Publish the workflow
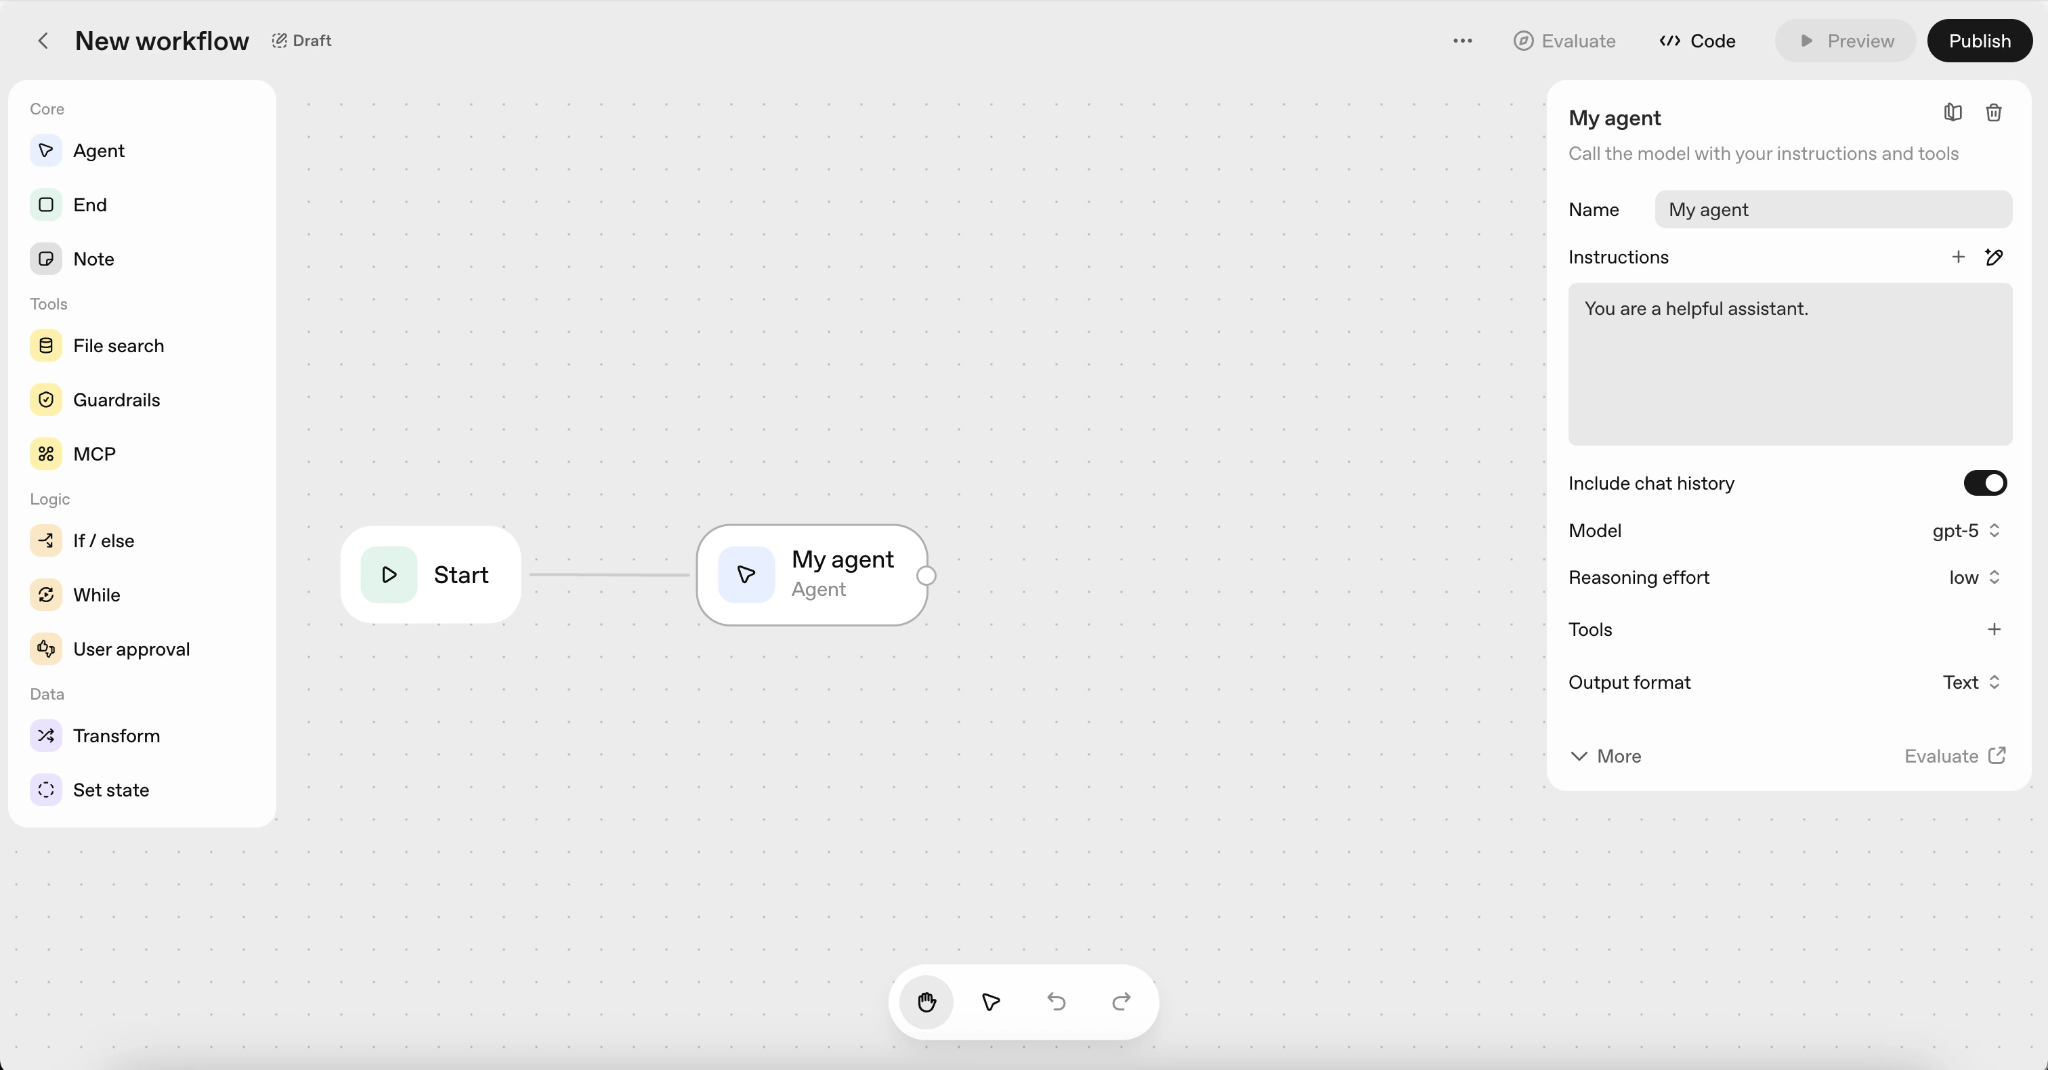This screenshot has height=1070, width=2048. (1977, 41)
